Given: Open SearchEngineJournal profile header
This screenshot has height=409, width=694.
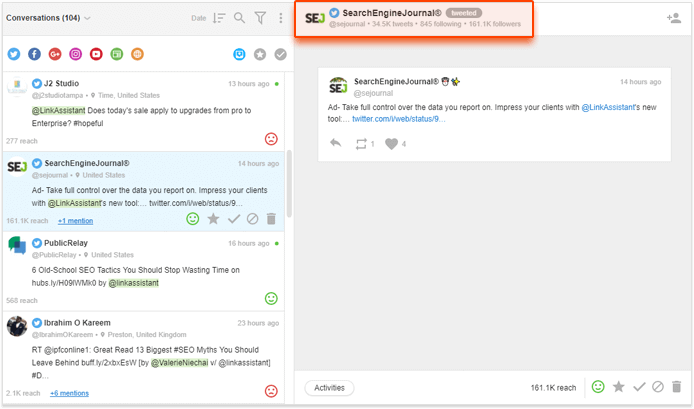Looking at the screenshot, I should tap(413, 18).
